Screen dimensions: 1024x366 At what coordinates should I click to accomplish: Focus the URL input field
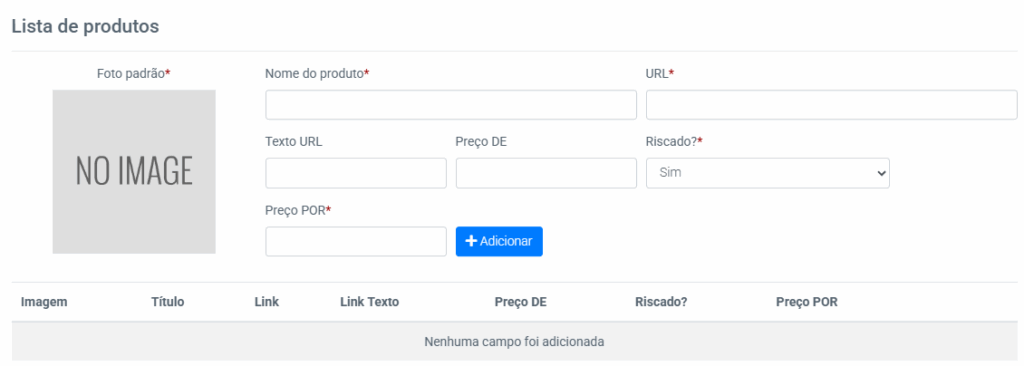point(831,105)
